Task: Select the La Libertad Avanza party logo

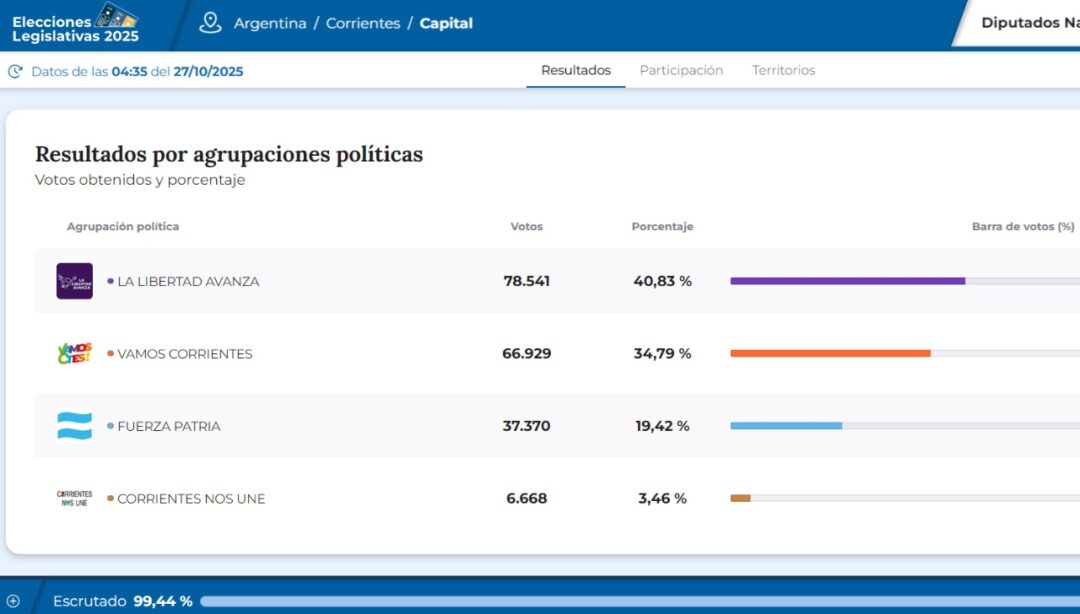Action: click(x=73, y=281)
